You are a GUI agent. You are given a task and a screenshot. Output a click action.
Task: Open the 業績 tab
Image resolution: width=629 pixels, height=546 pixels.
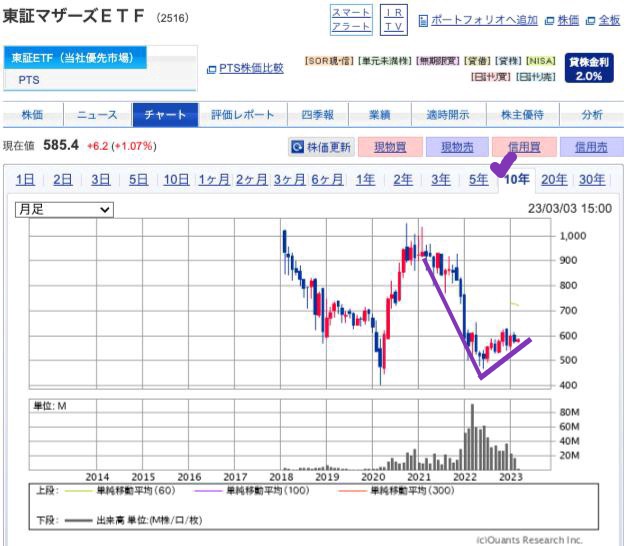[379, 115]
